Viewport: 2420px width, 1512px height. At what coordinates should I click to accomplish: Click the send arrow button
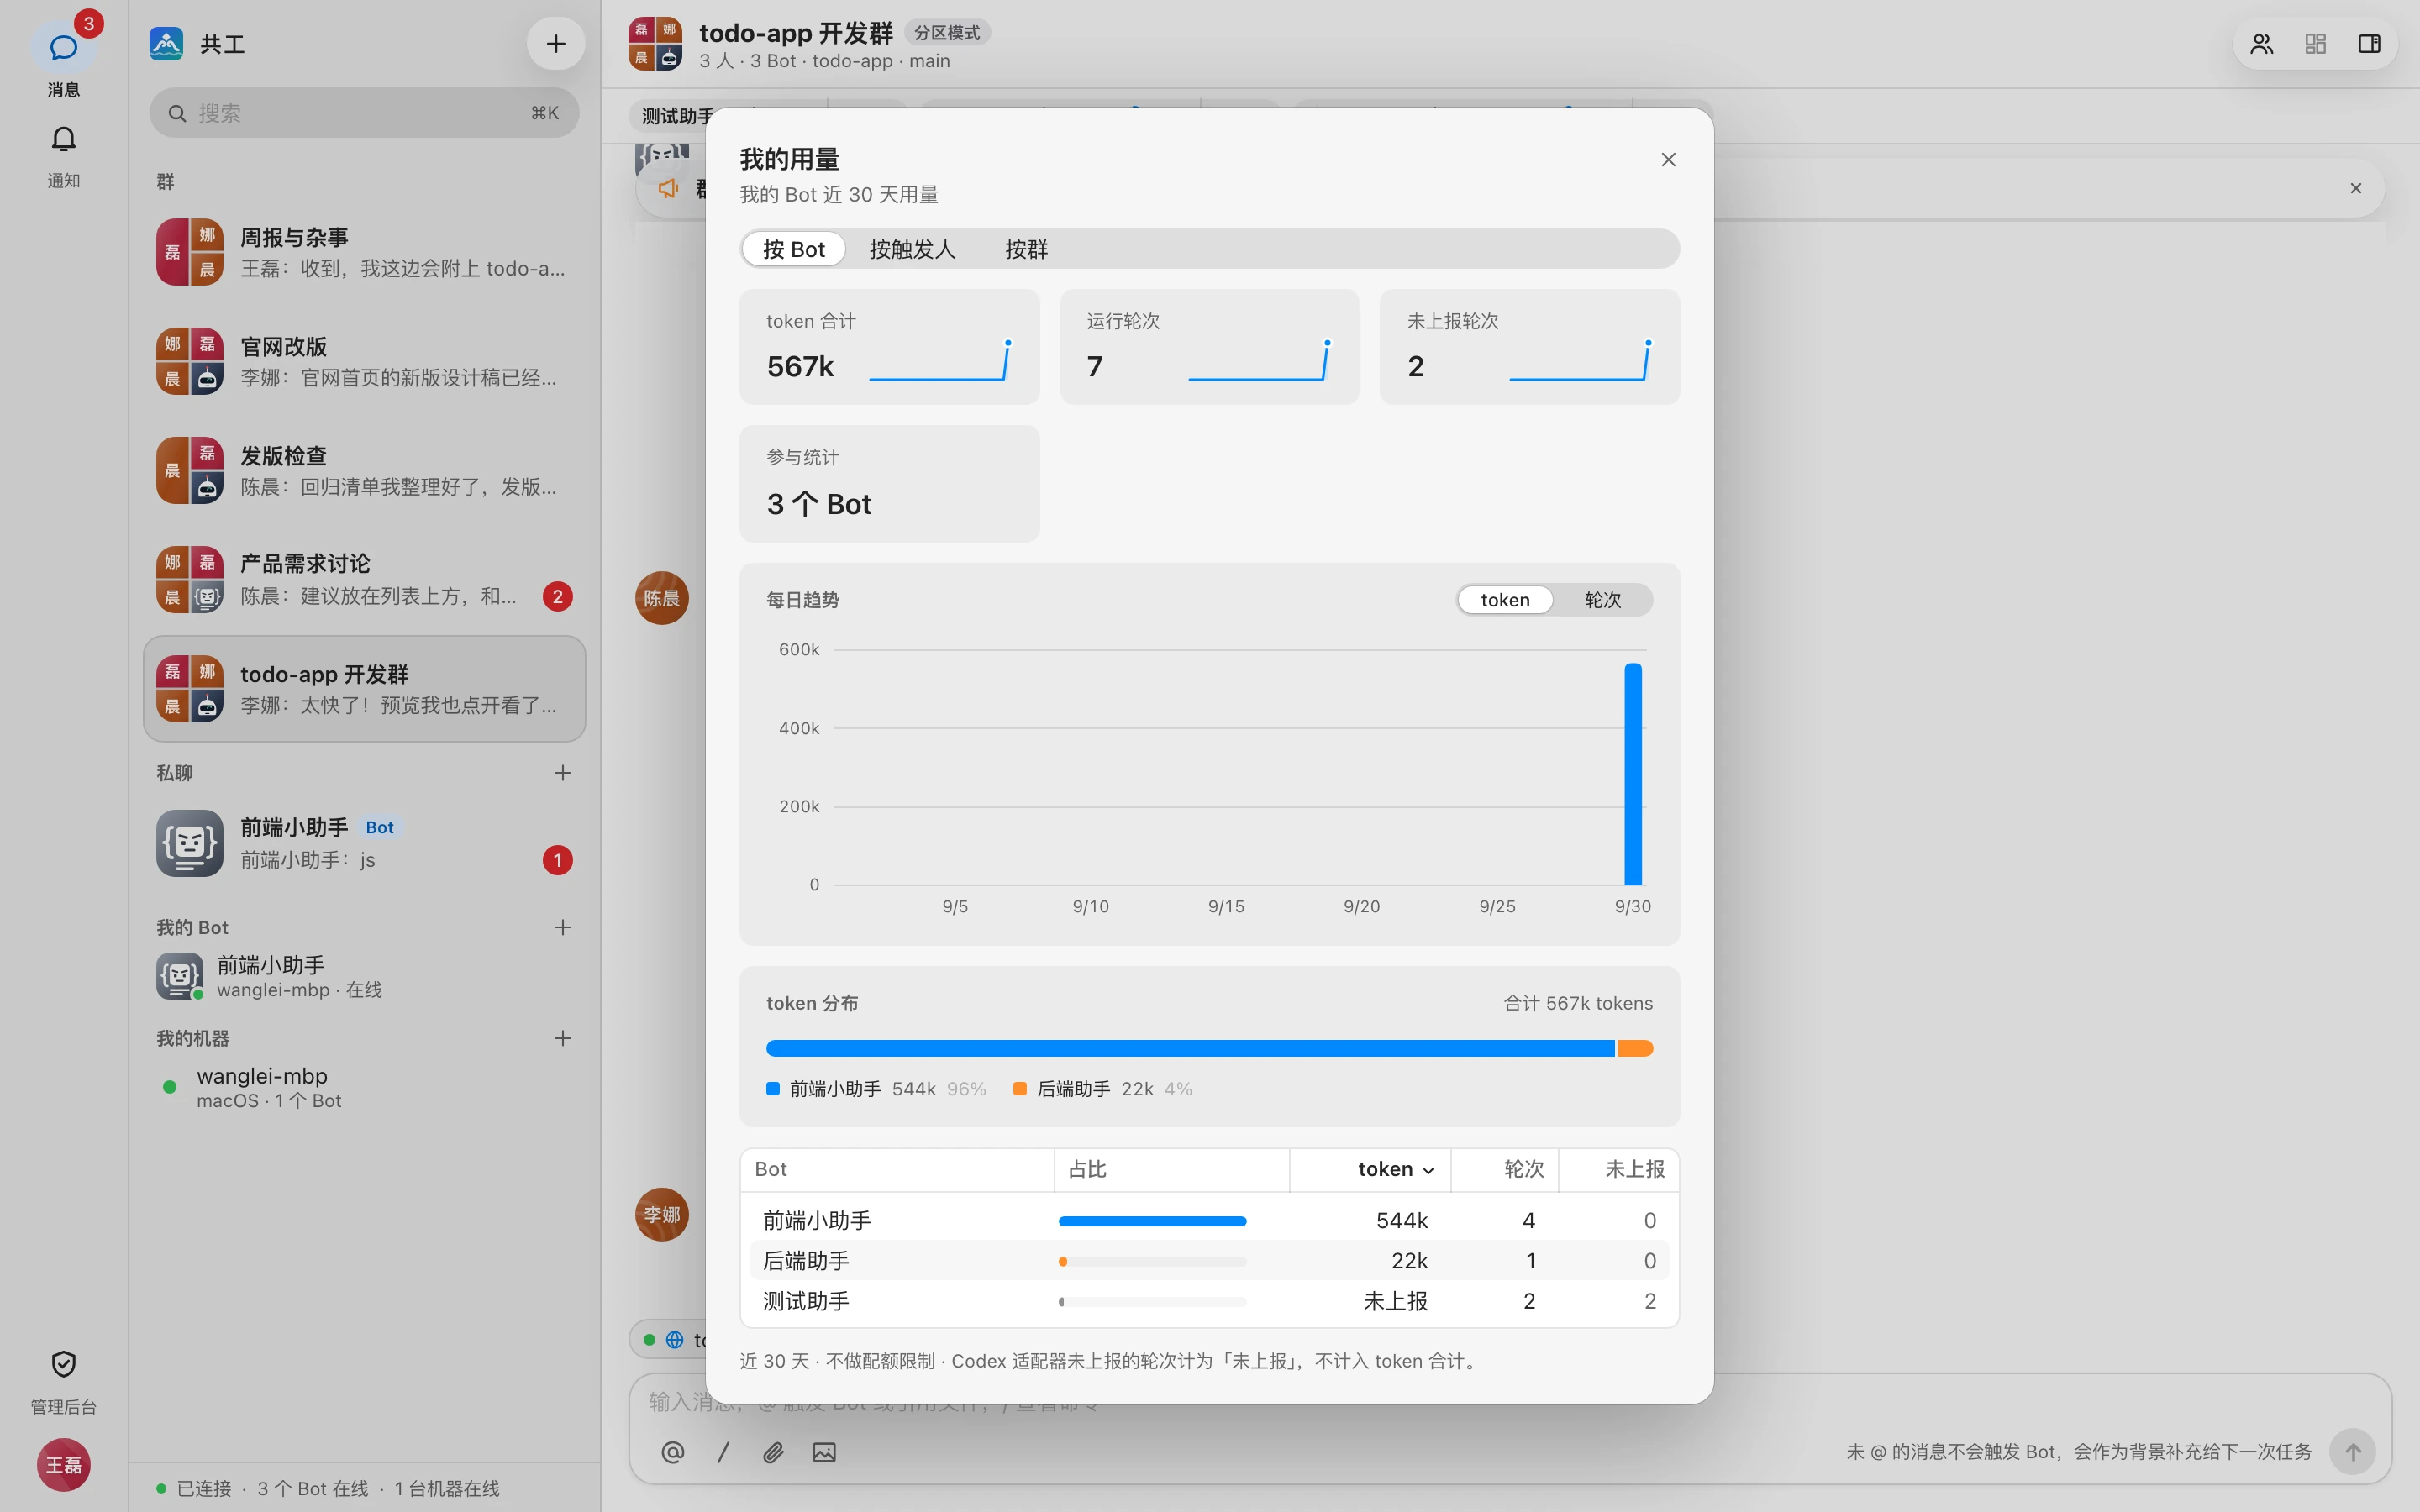coord(2353,1452)
